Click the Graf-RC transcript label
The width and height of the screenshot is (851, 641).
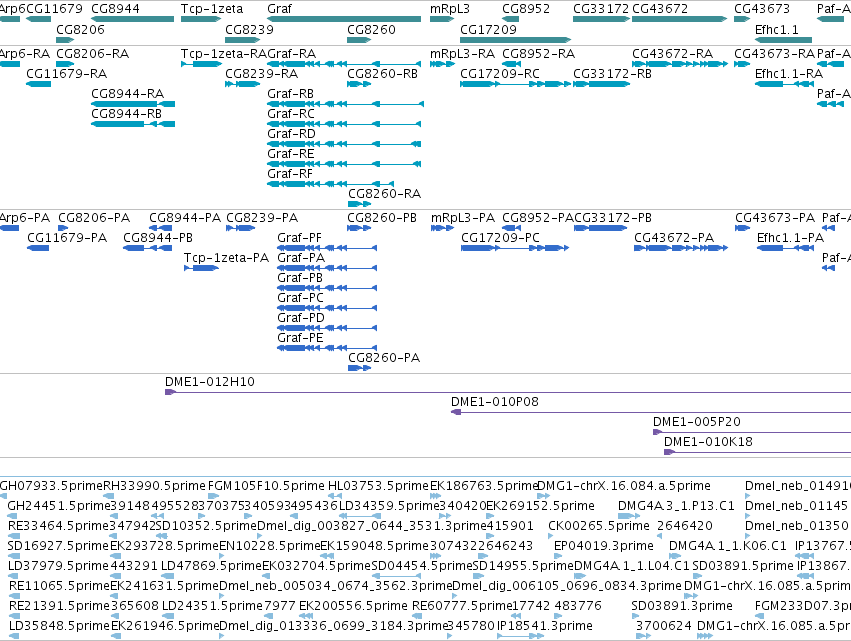pos(290,113)
